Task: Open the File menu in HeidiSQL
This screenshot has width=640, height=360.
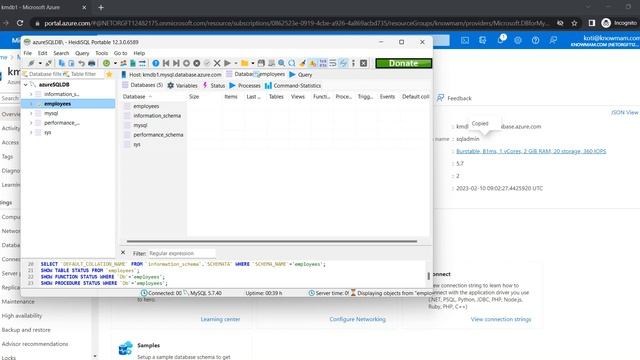Action: coord(27,53)
